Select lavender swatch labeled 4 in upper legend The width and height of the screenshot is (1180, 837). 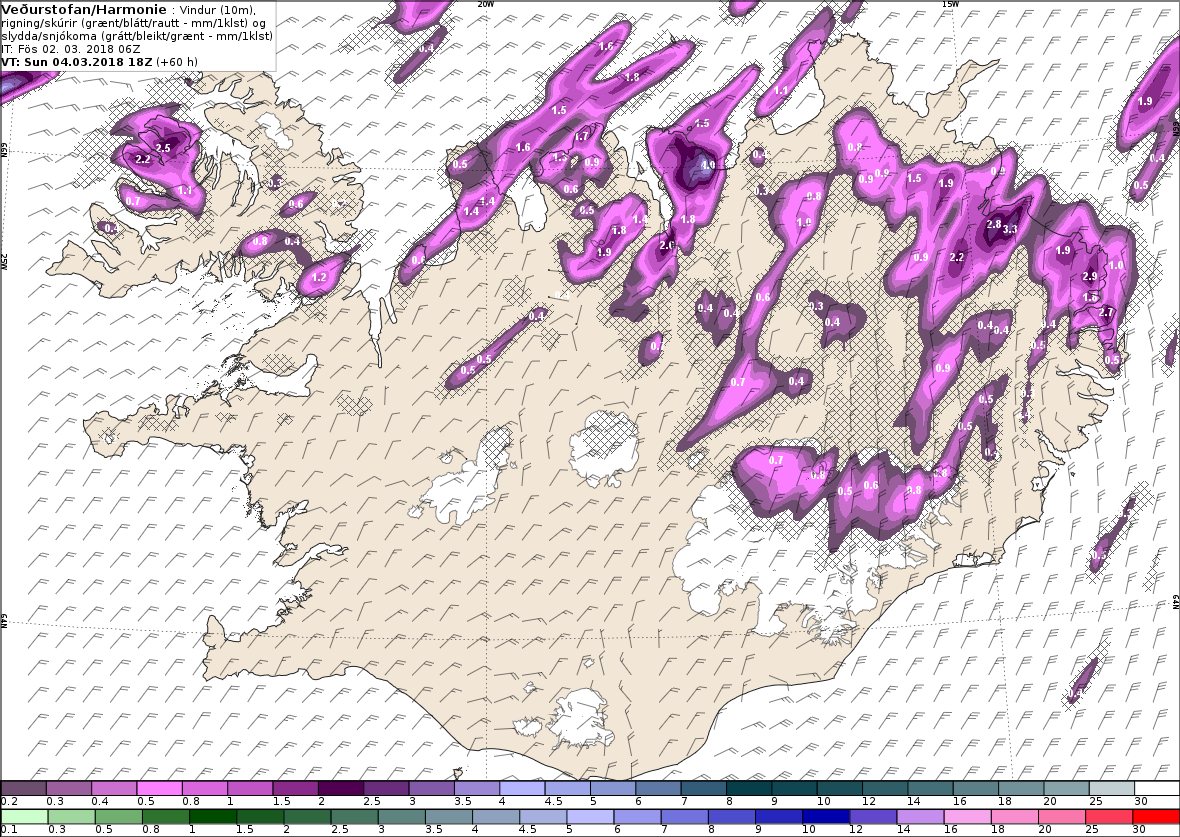coord(522,788)
